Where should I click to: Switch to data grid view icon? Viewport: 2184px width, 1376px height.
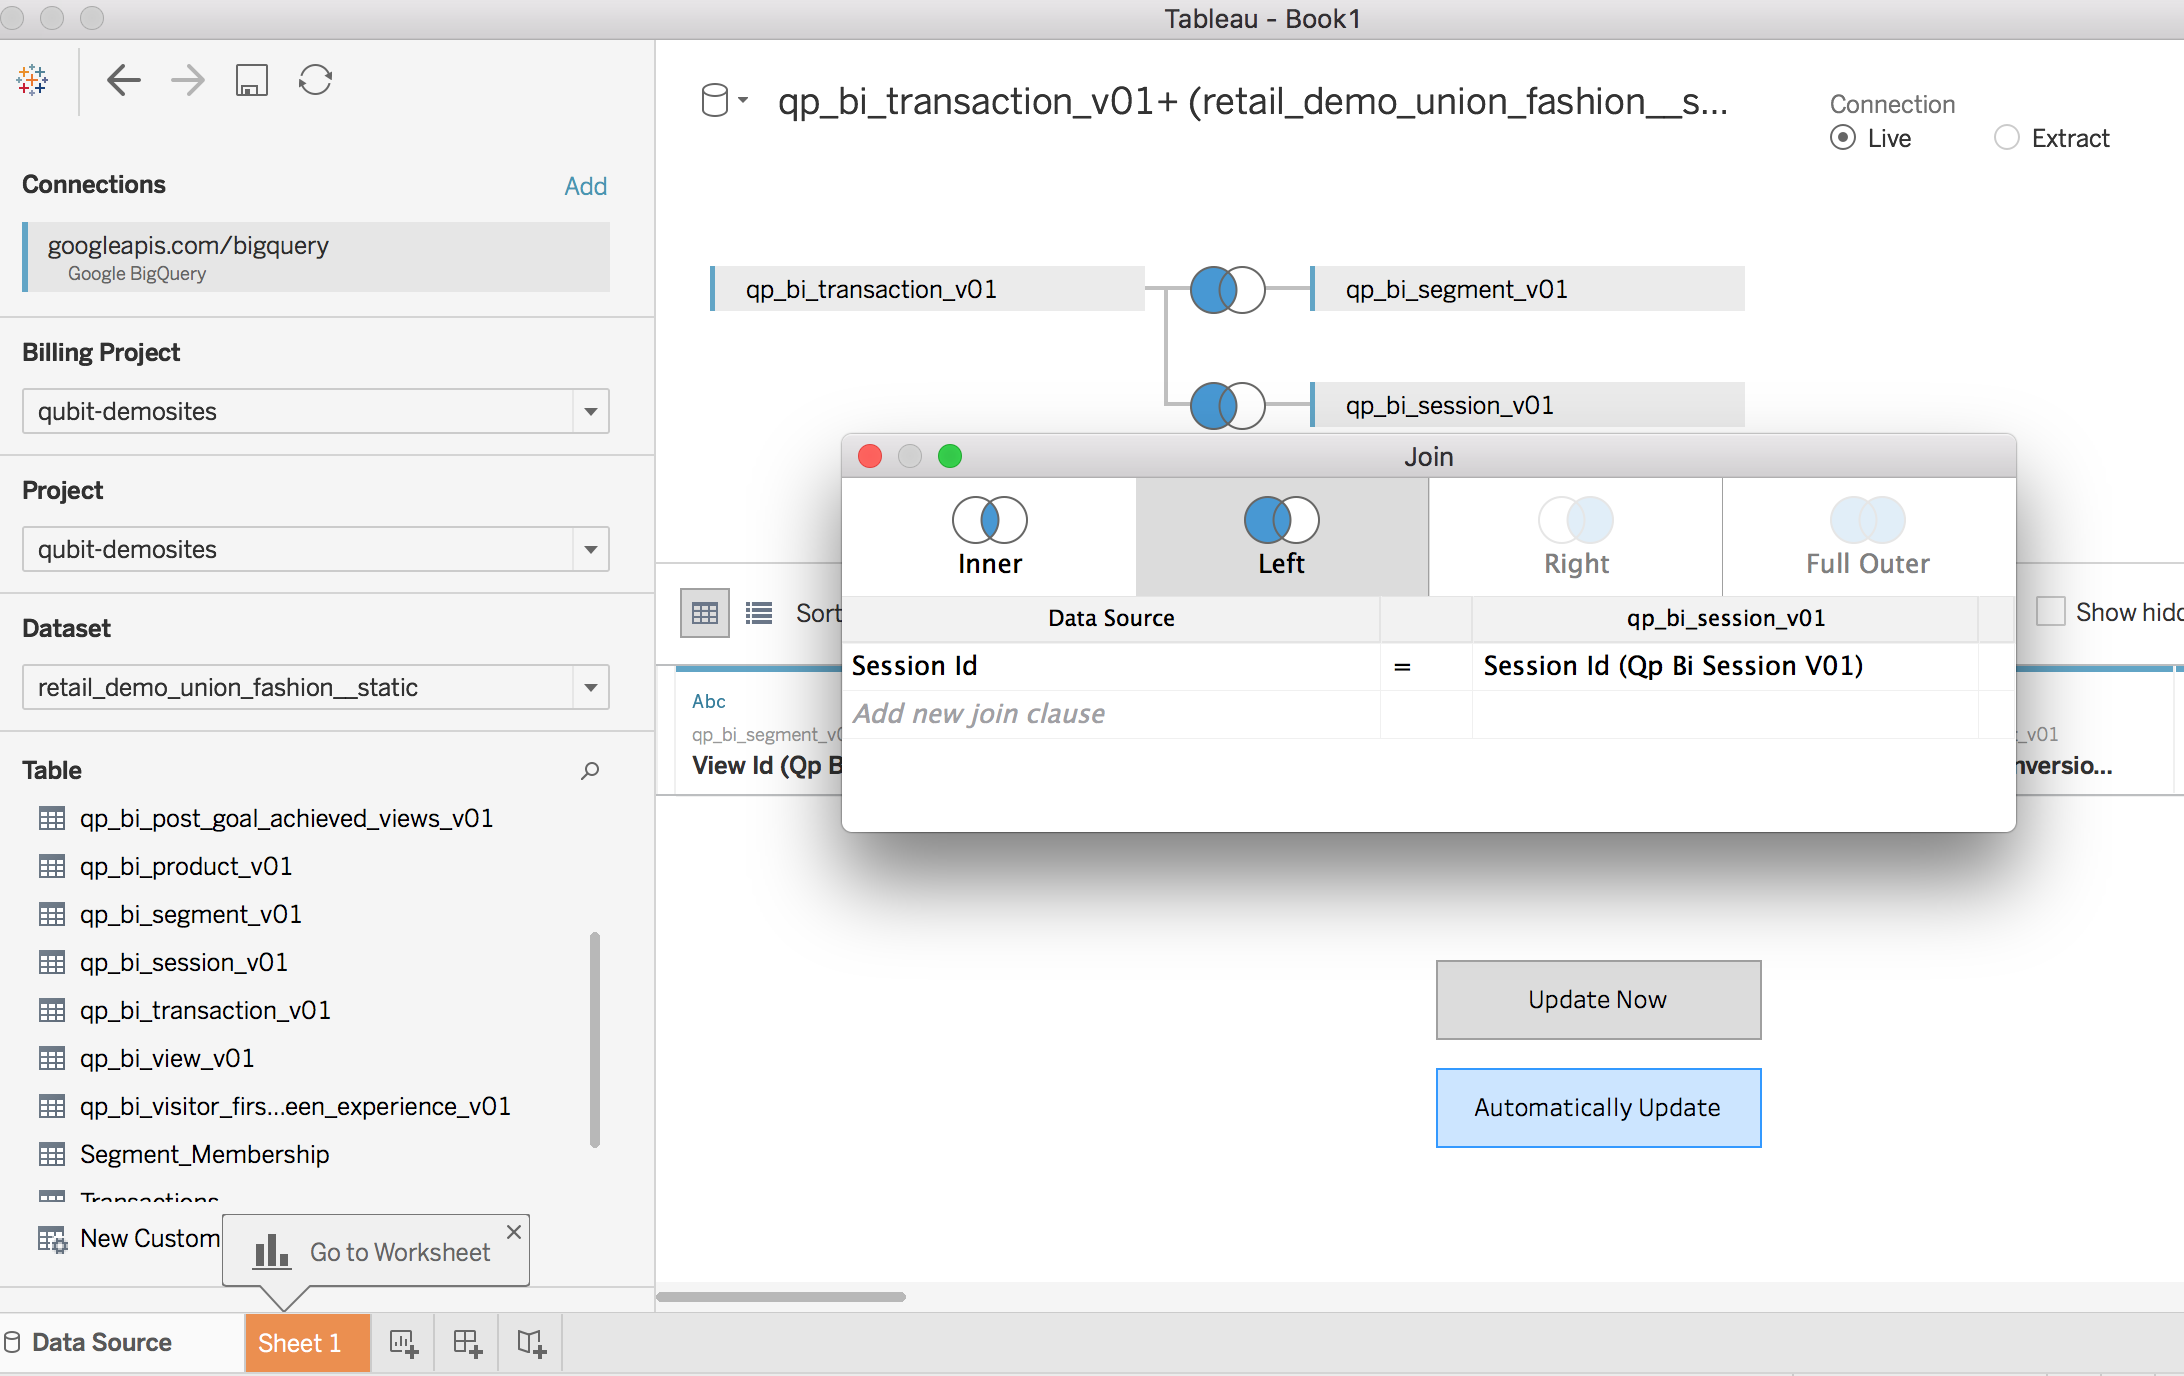(x=705, y=613)
